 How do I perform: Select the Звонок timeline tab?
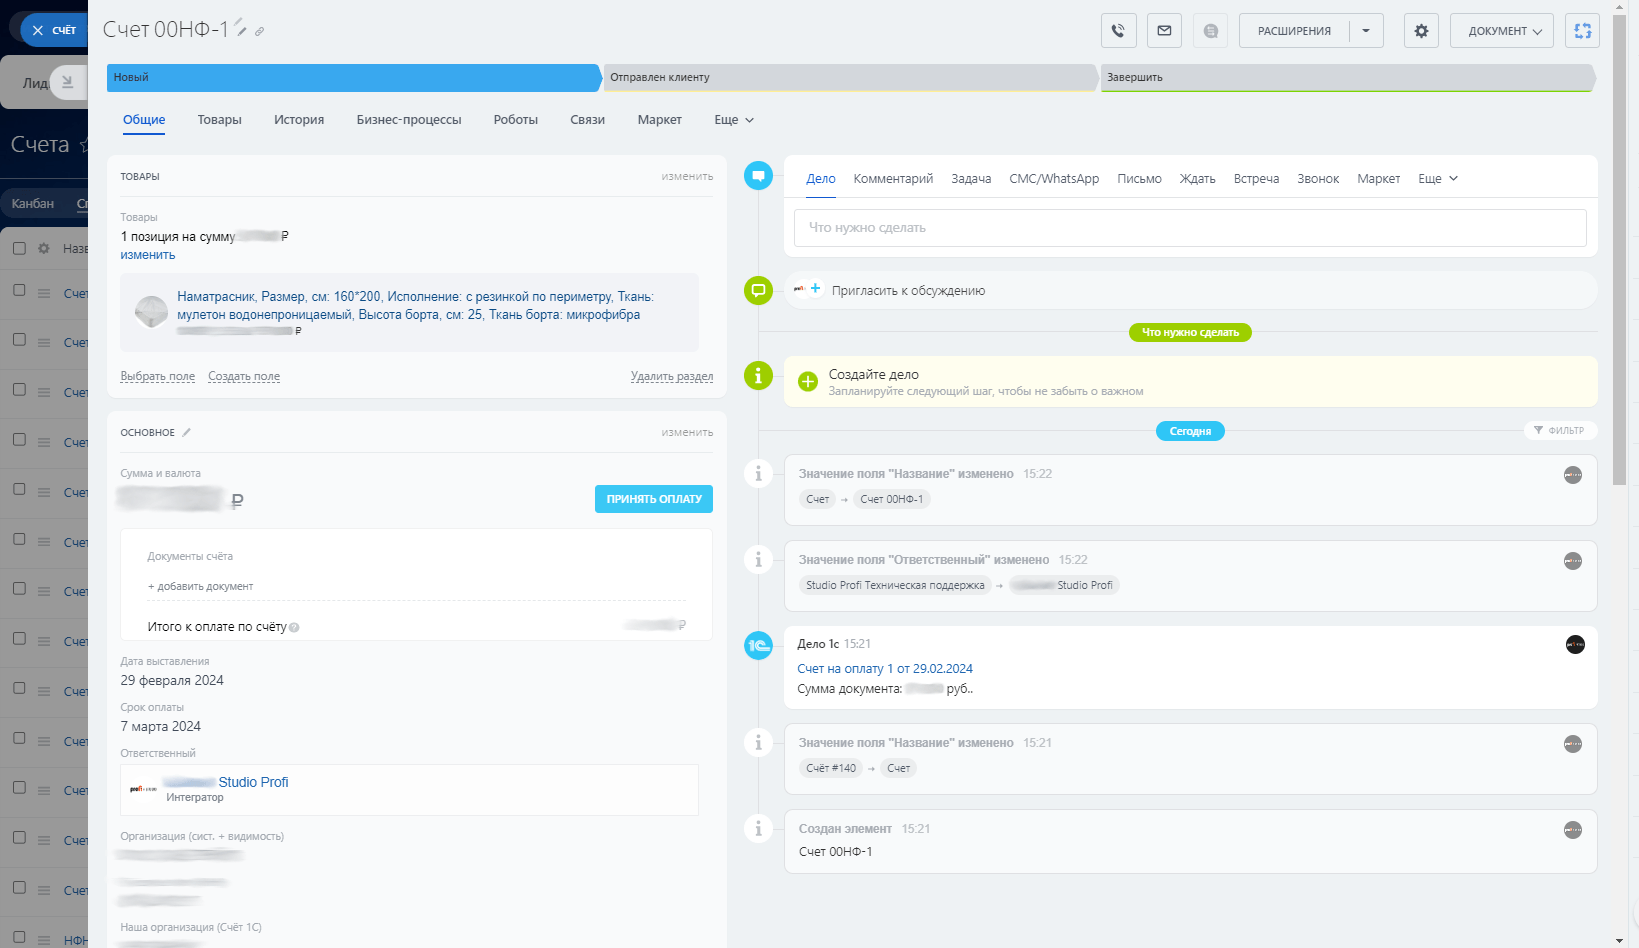coord(1318,179)
